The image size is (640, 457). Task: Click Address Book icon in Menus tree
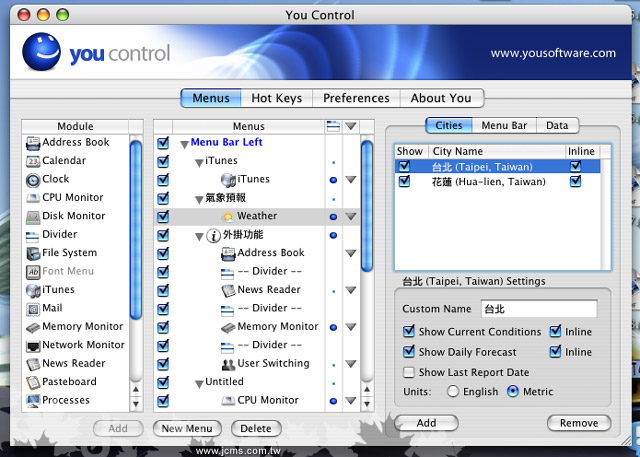pyautogui.click(x=228, y=253)
